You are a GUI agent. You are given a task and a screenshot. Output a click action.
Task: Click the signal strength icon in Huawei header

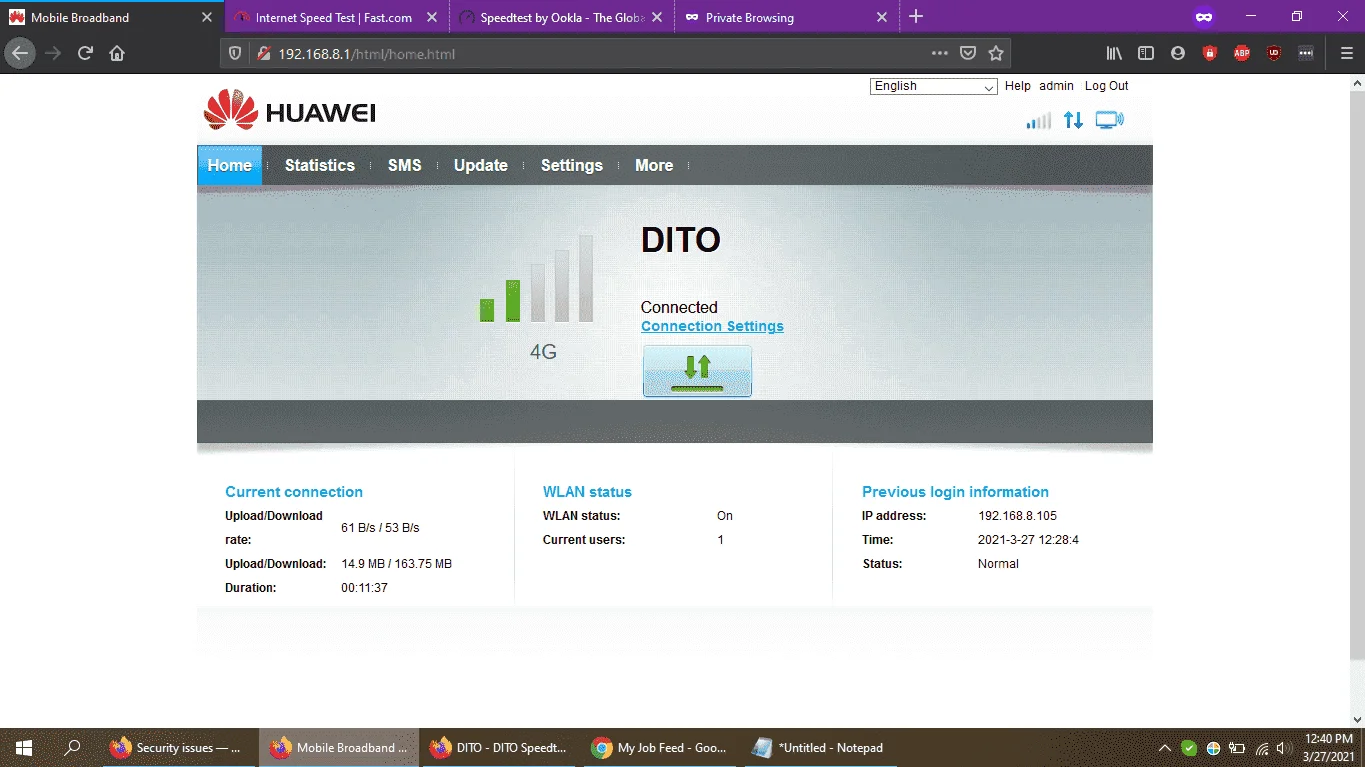[1039, 121]
